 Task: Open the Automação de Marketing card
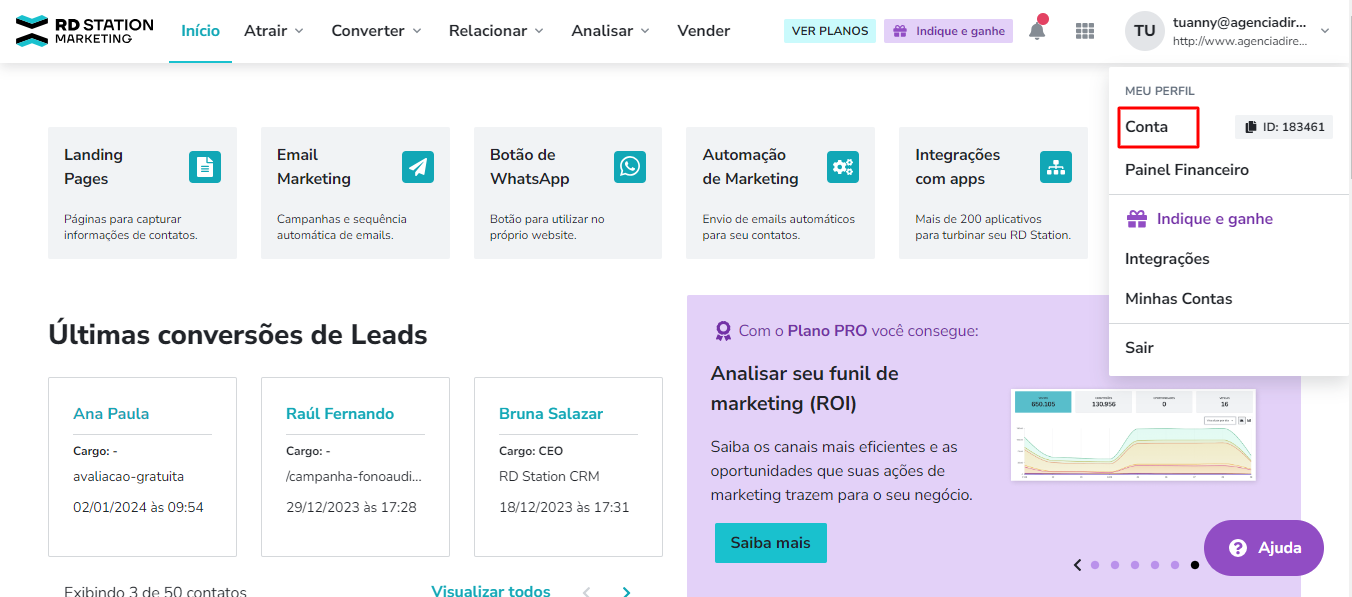[x=780, y=193]
